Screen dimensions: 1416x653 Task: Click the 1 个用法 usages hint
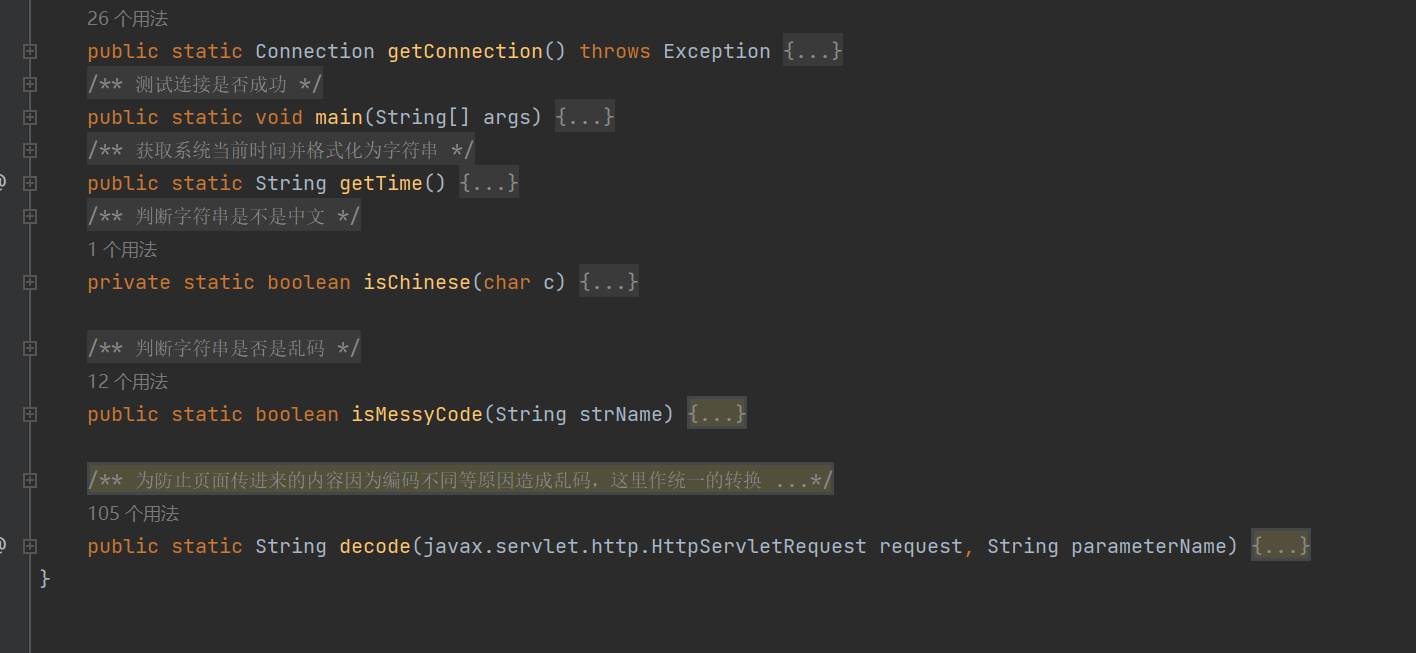tap(122, 250)
